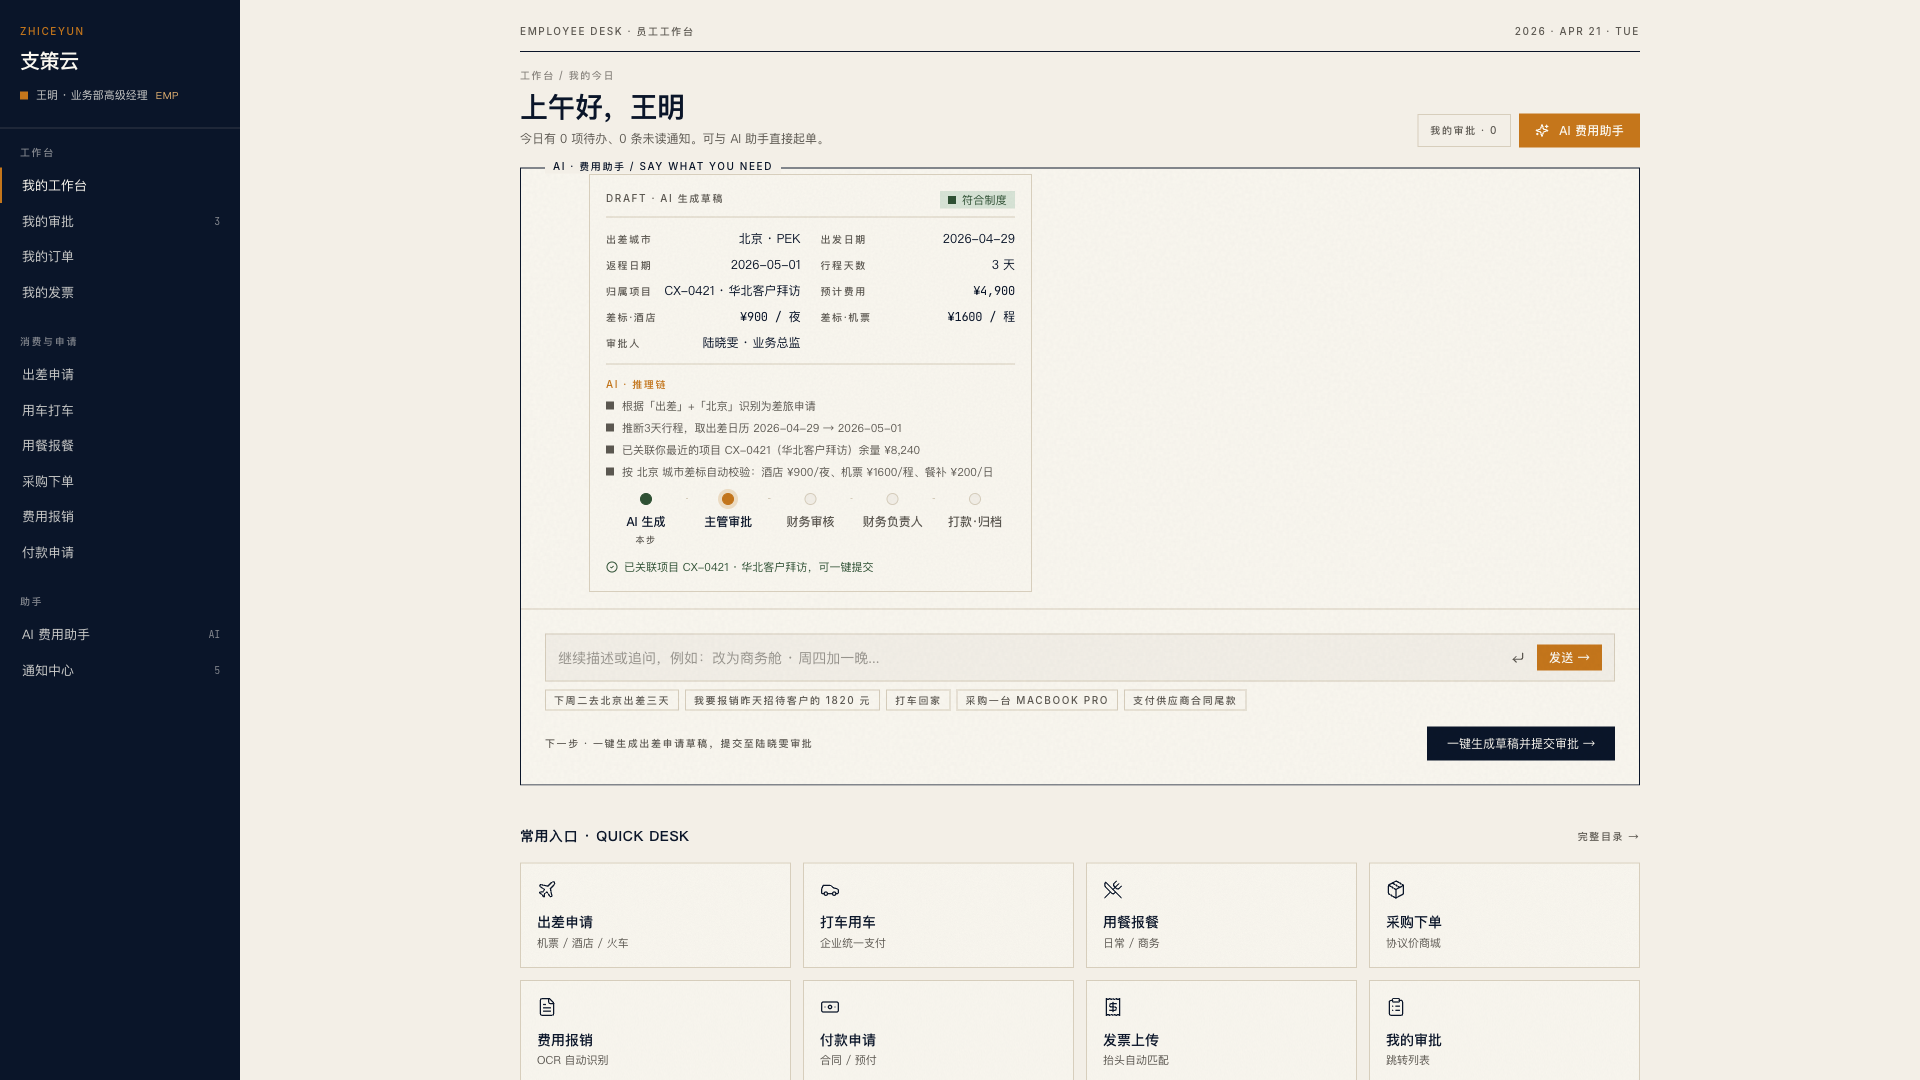Choose the 打车回家 suggestion chip
The height and width of the screenshot is (1080, 1920).
click(917, 701)
